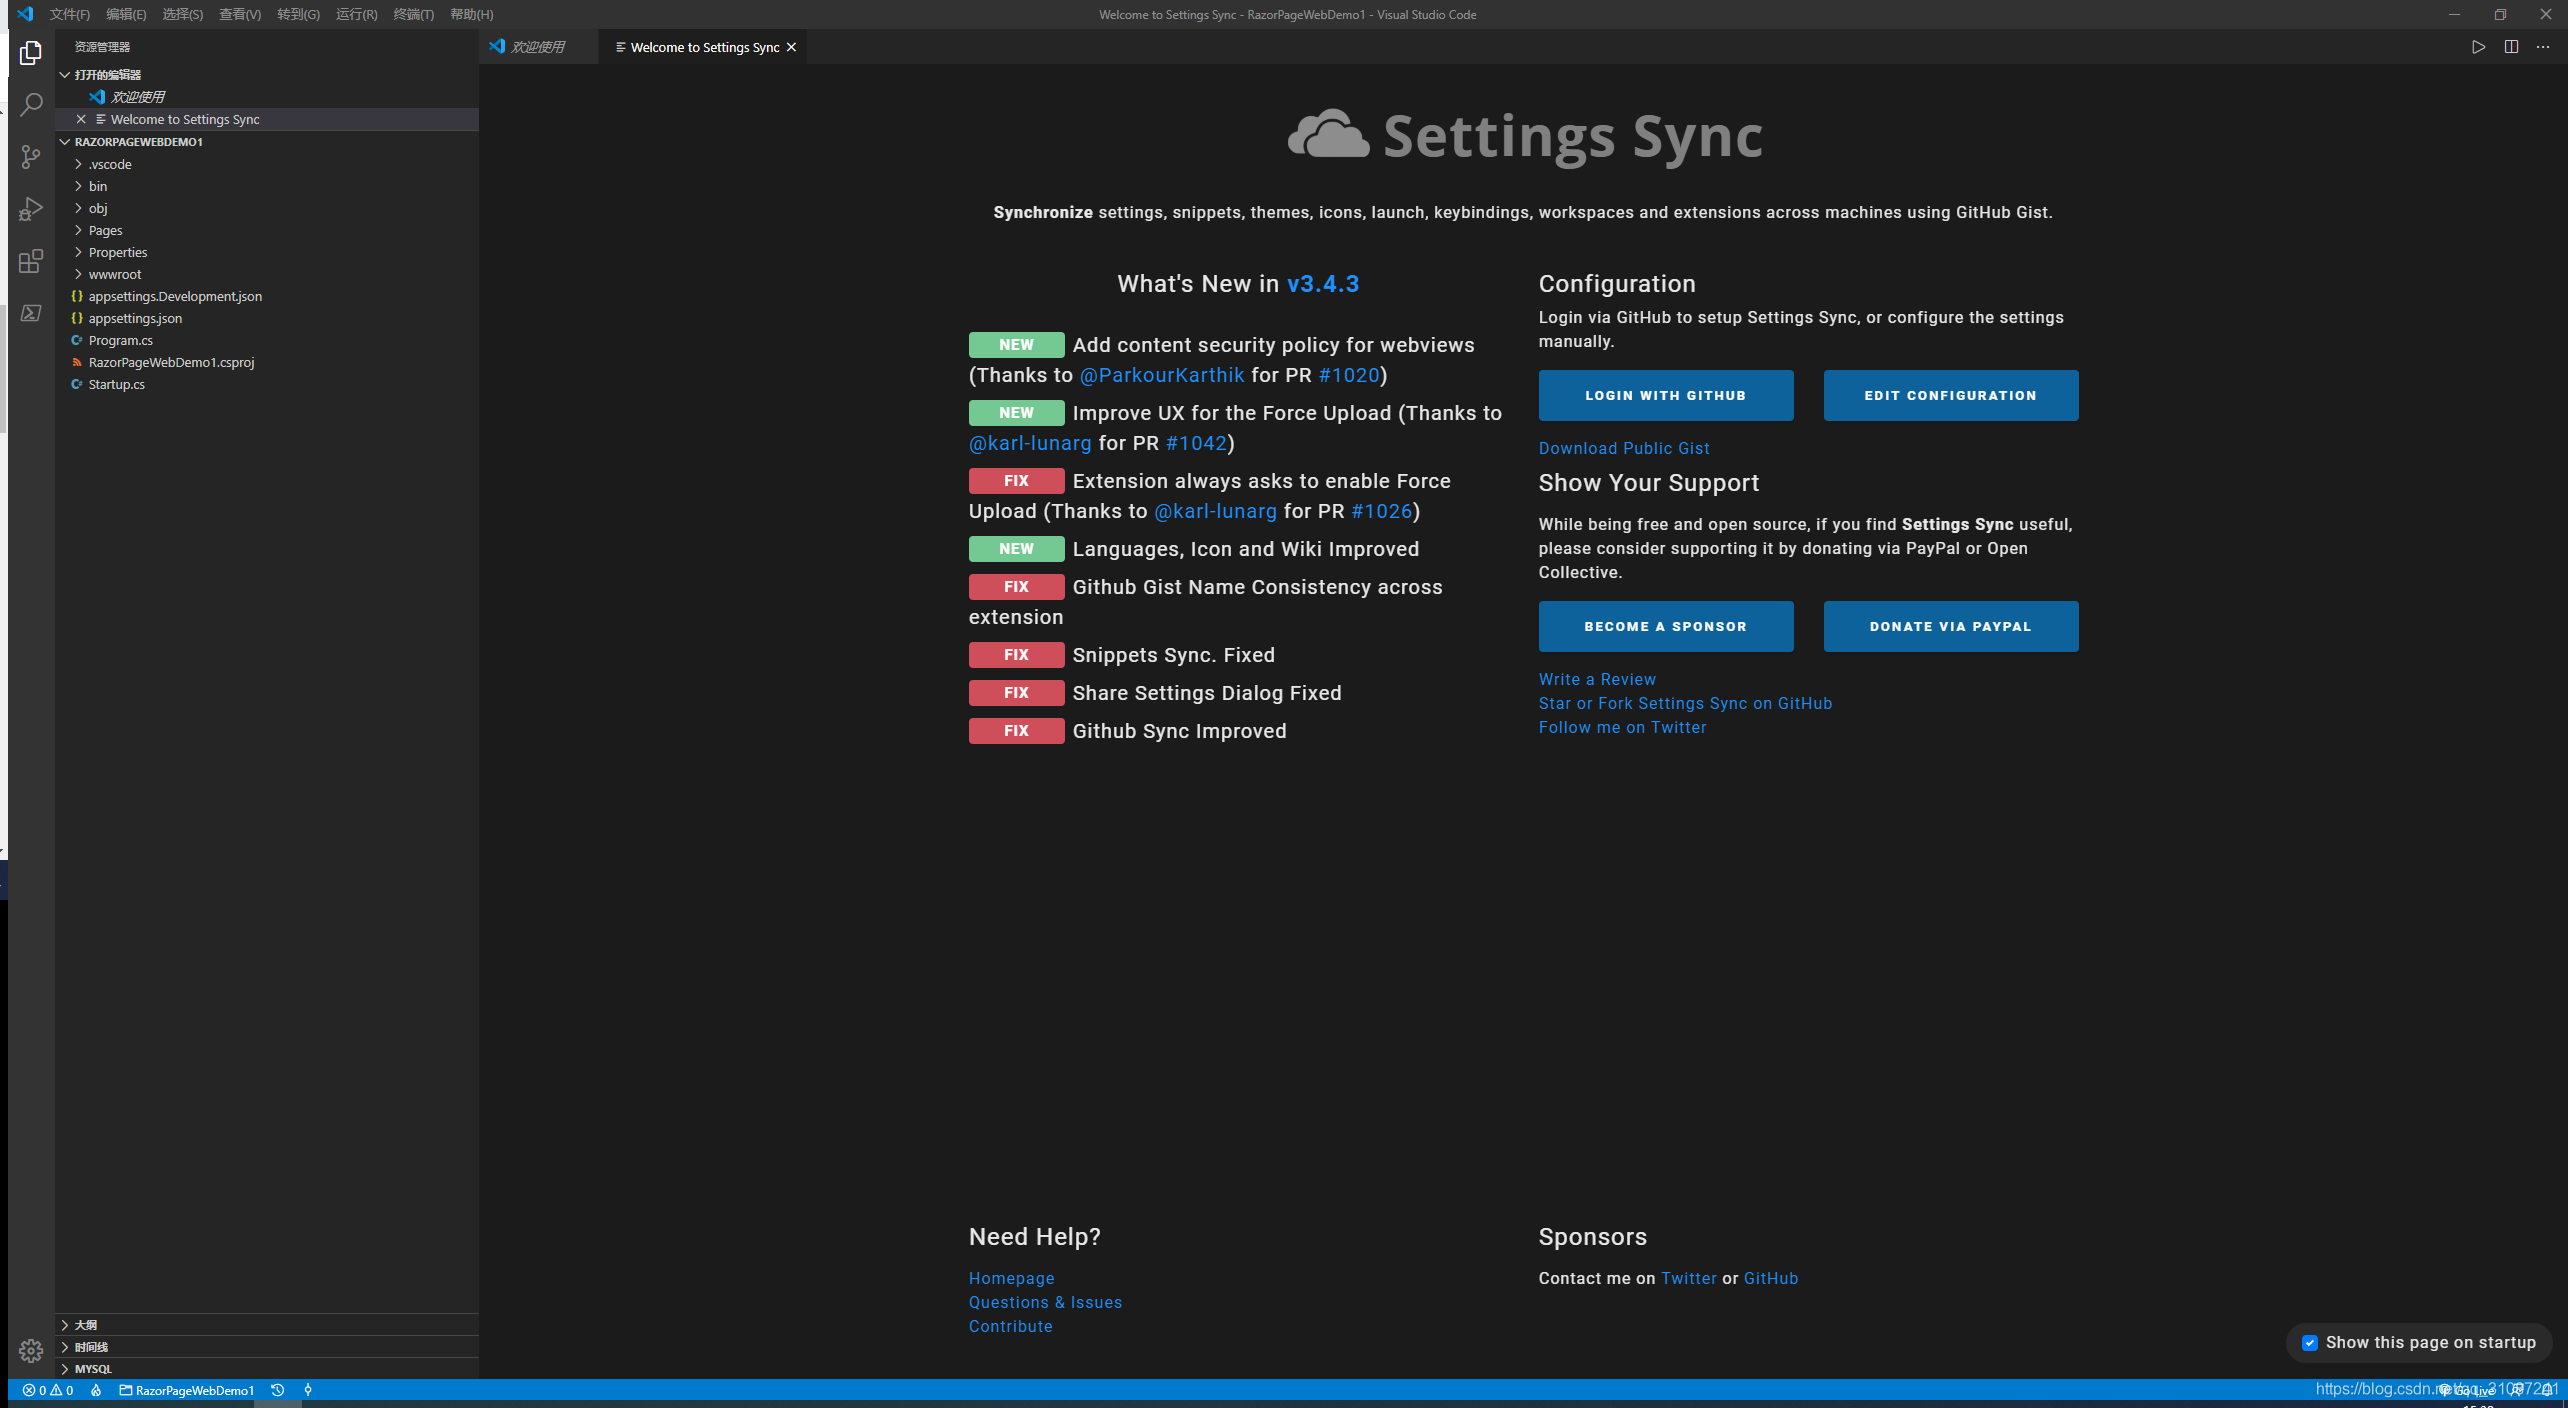Click Go Live in the status bar
The height and width of the screenshot is (1408, 2568).
point(2468,1391)
